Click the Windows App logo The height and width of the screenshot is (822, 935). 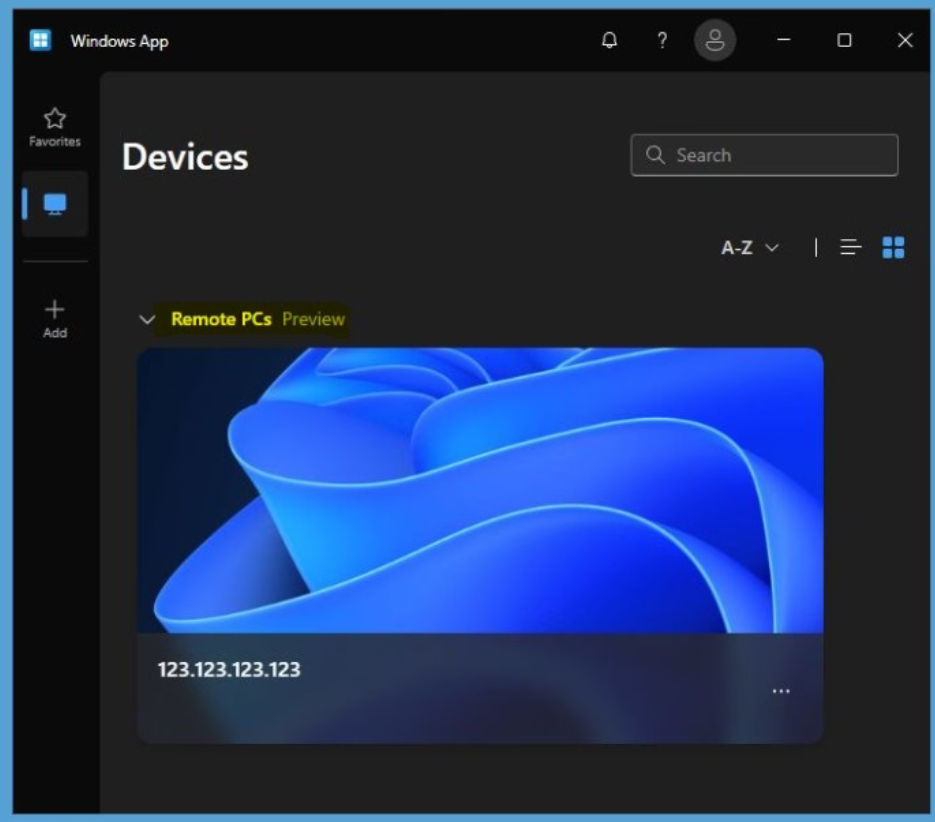point(41,41)
